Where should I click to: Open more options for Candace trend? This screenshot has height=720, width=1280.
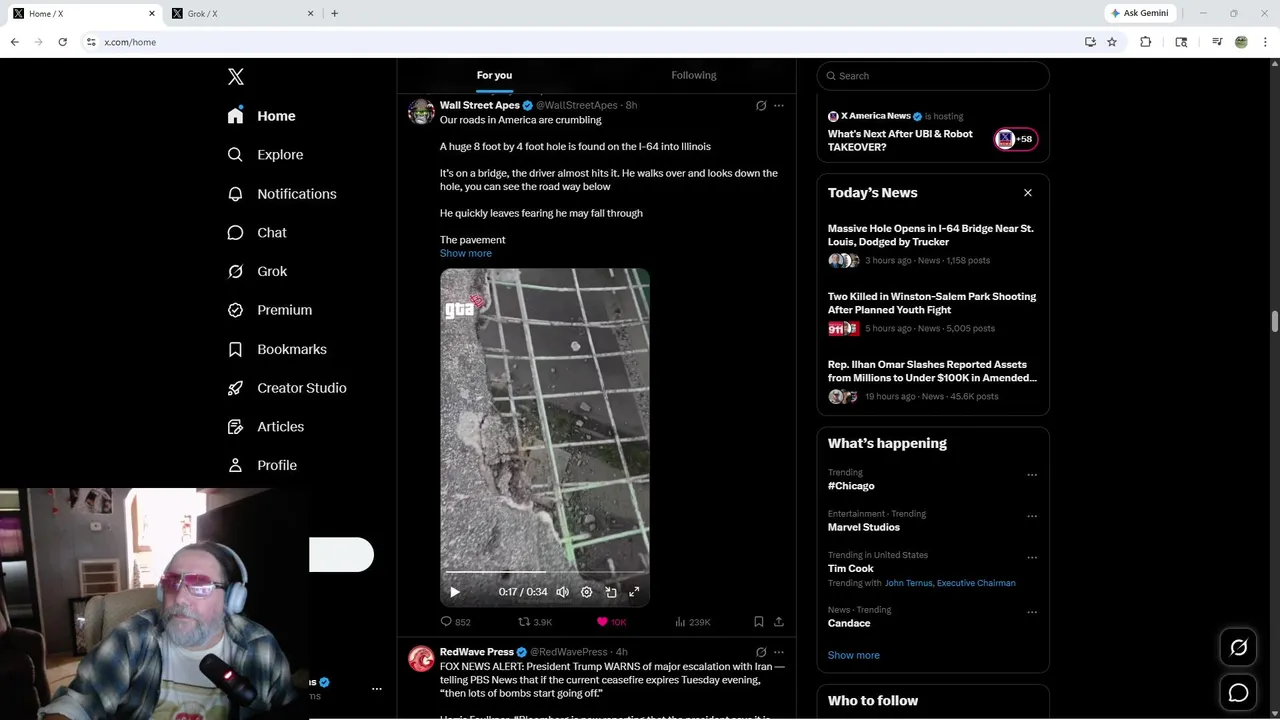pyautogui.click(x=1032, y=612)
